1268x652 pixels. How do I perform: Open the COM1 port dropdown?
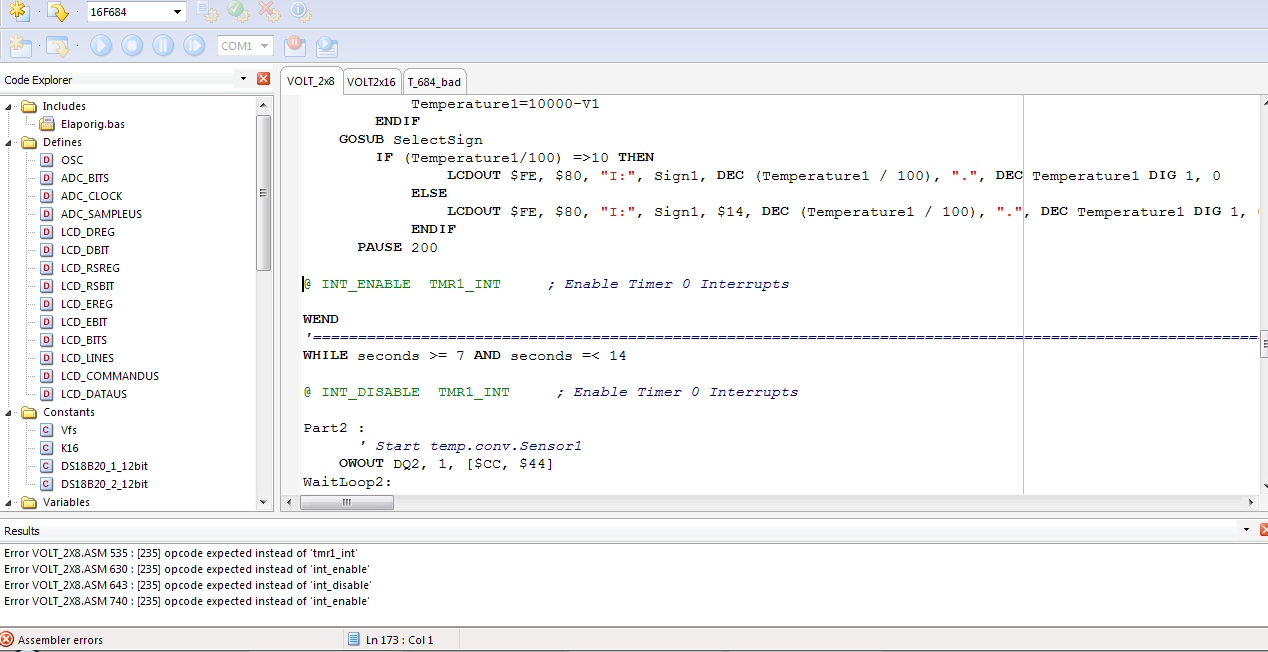coord(264,46)
